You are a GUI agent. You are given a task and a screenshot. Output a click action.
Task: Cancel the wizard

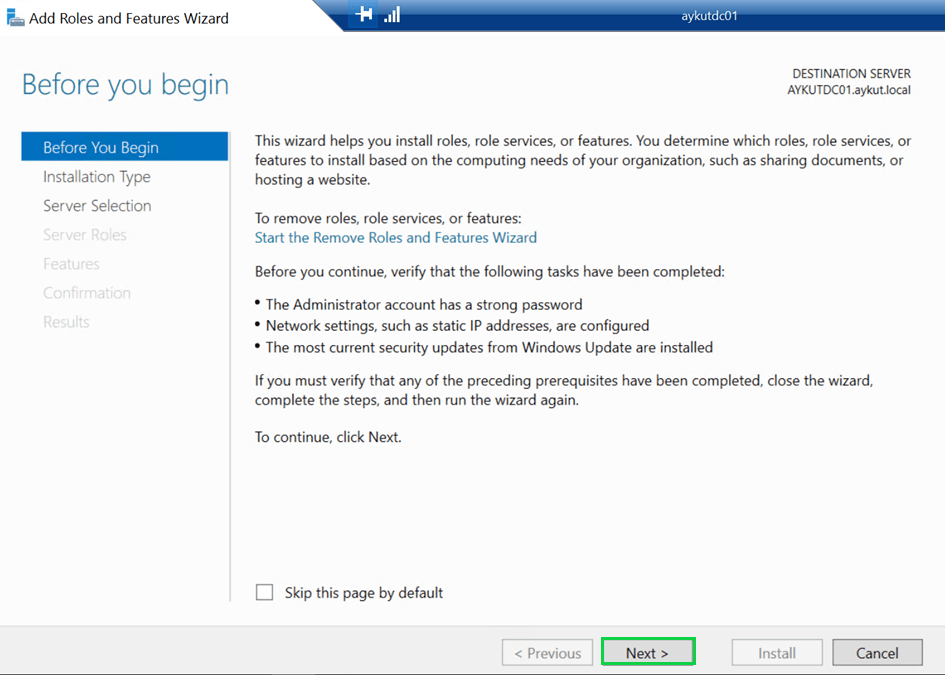tap(877, 653)
